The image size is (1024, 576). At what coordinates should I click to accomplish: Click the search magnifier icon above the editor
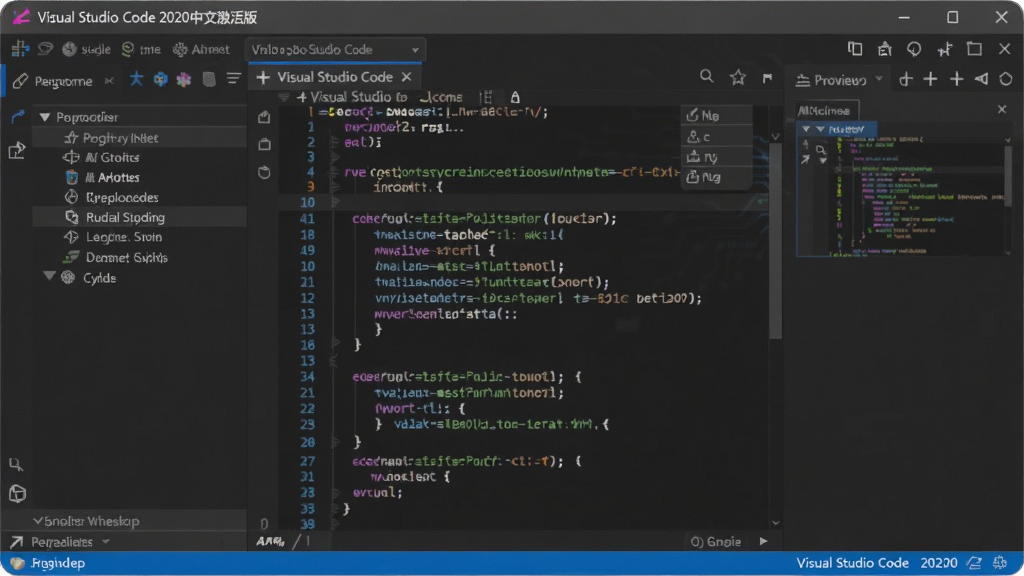click(707, 77)
